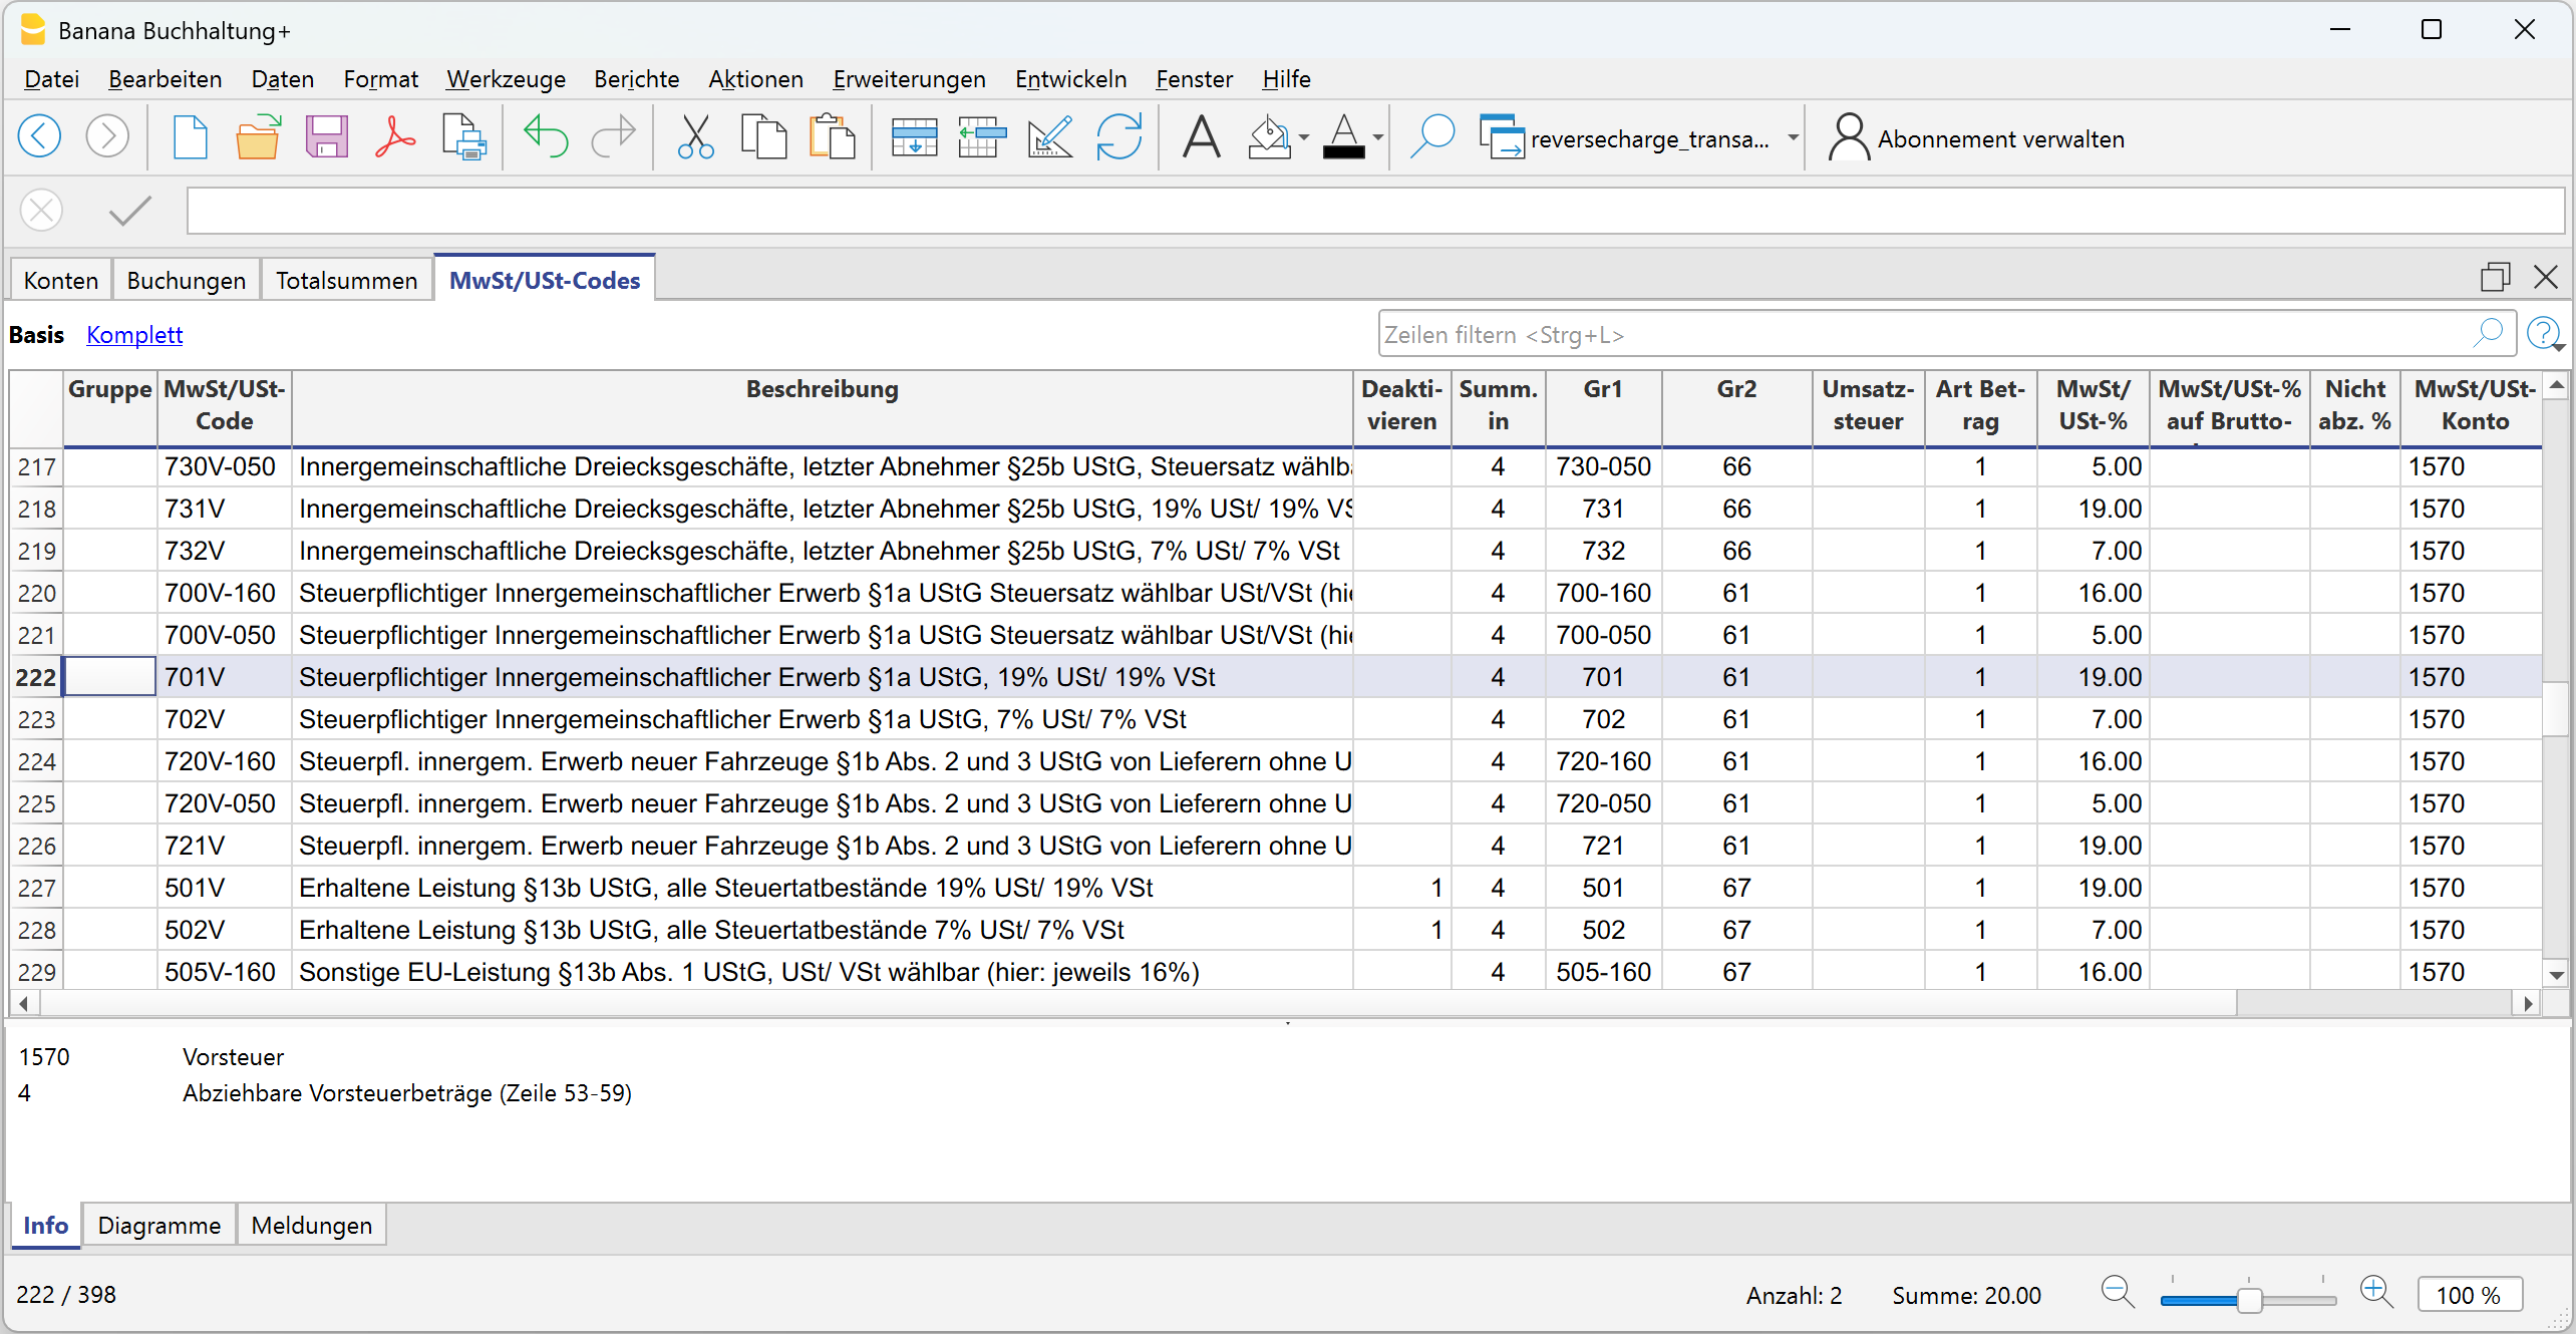
Task: Accept the input with the checkmark button
Action: coord(130,210)
